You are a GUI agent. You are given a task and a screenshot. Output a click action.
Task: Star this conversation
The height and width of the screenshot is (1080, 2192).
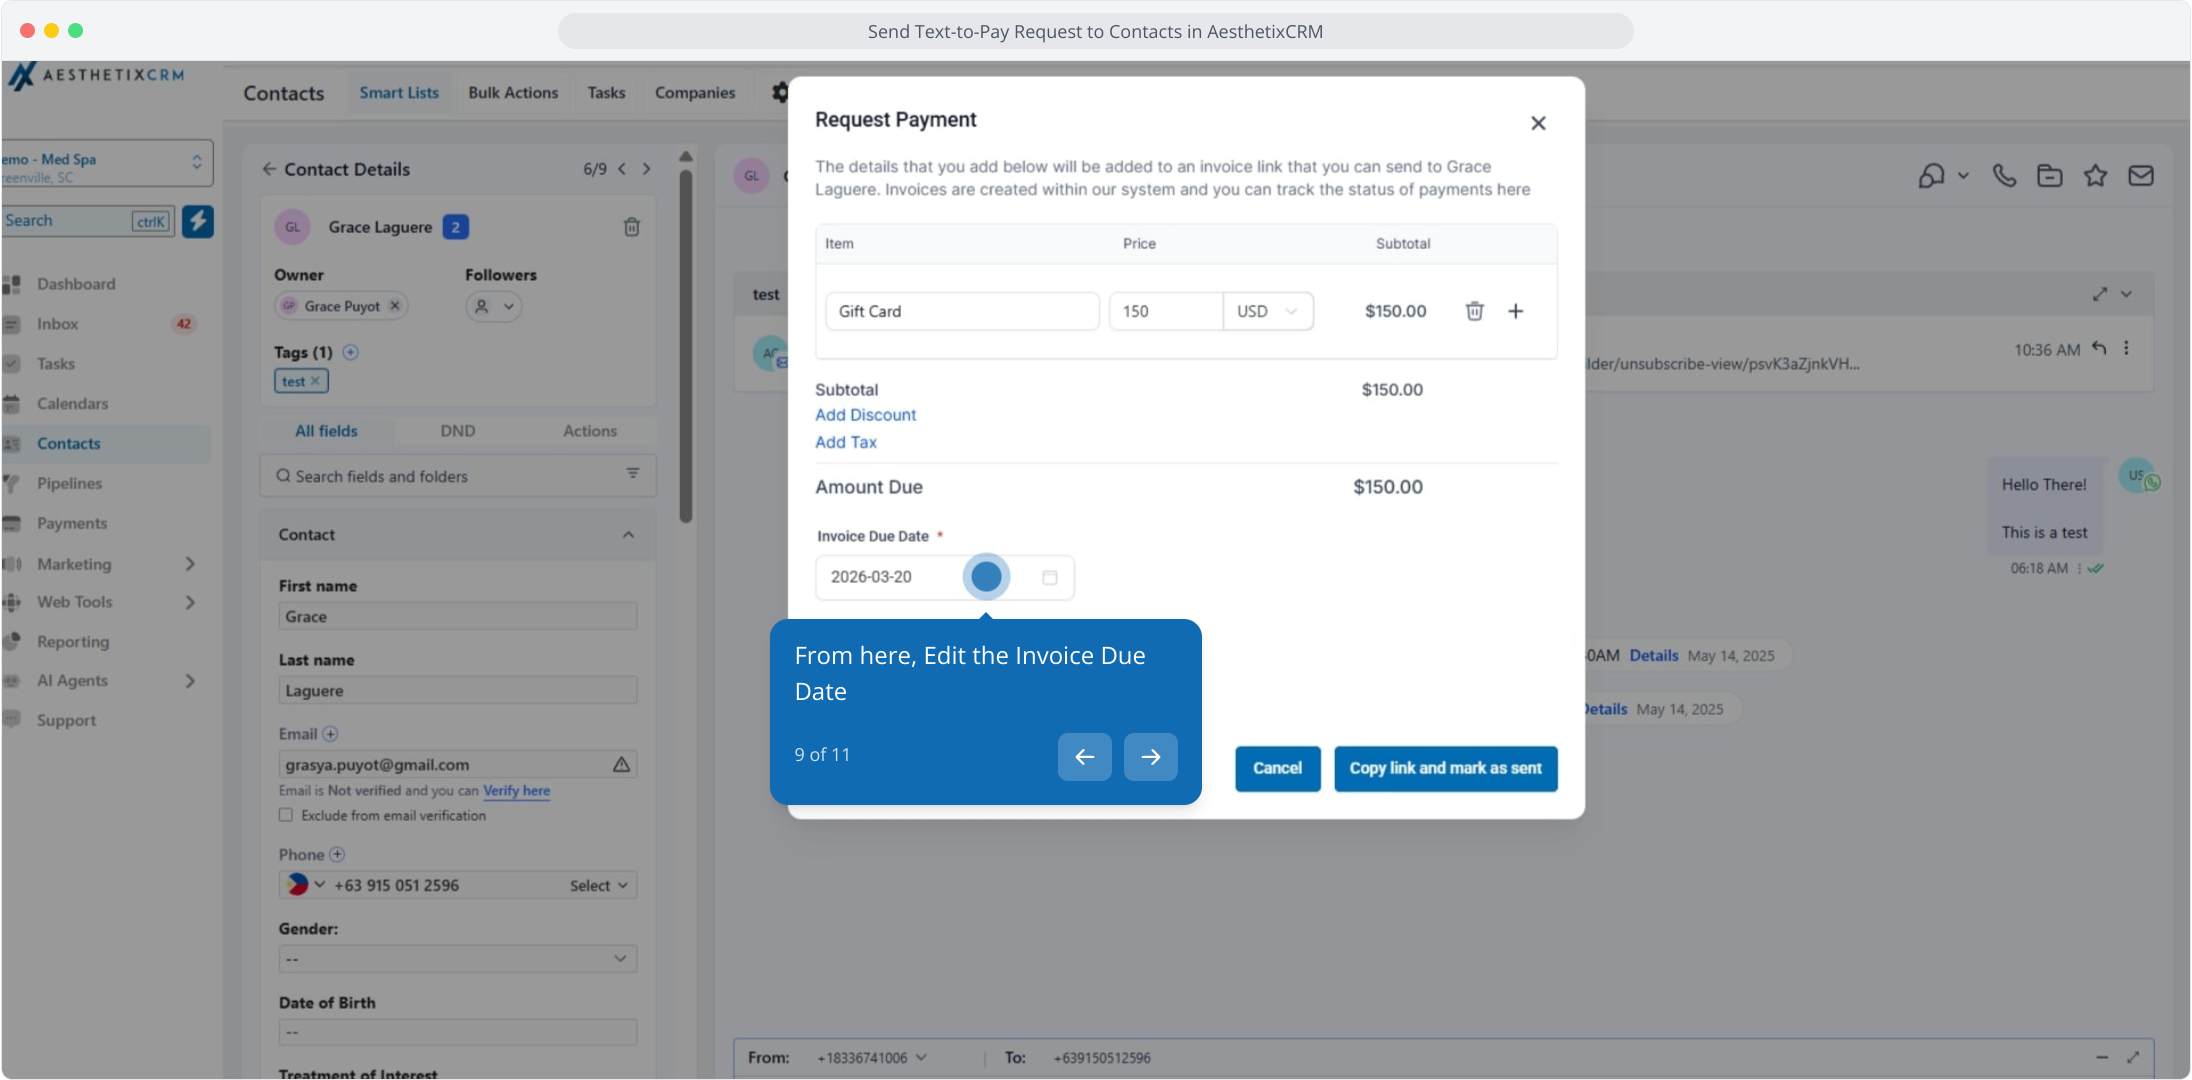pos(2095,176)
